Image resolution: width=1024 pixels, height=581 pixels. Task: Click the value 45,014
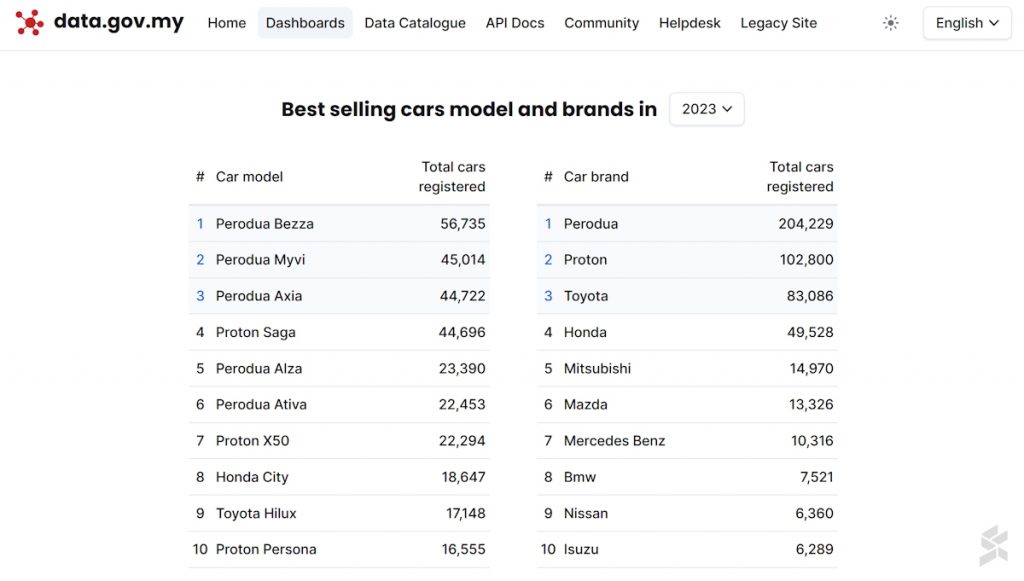(462, 260)
